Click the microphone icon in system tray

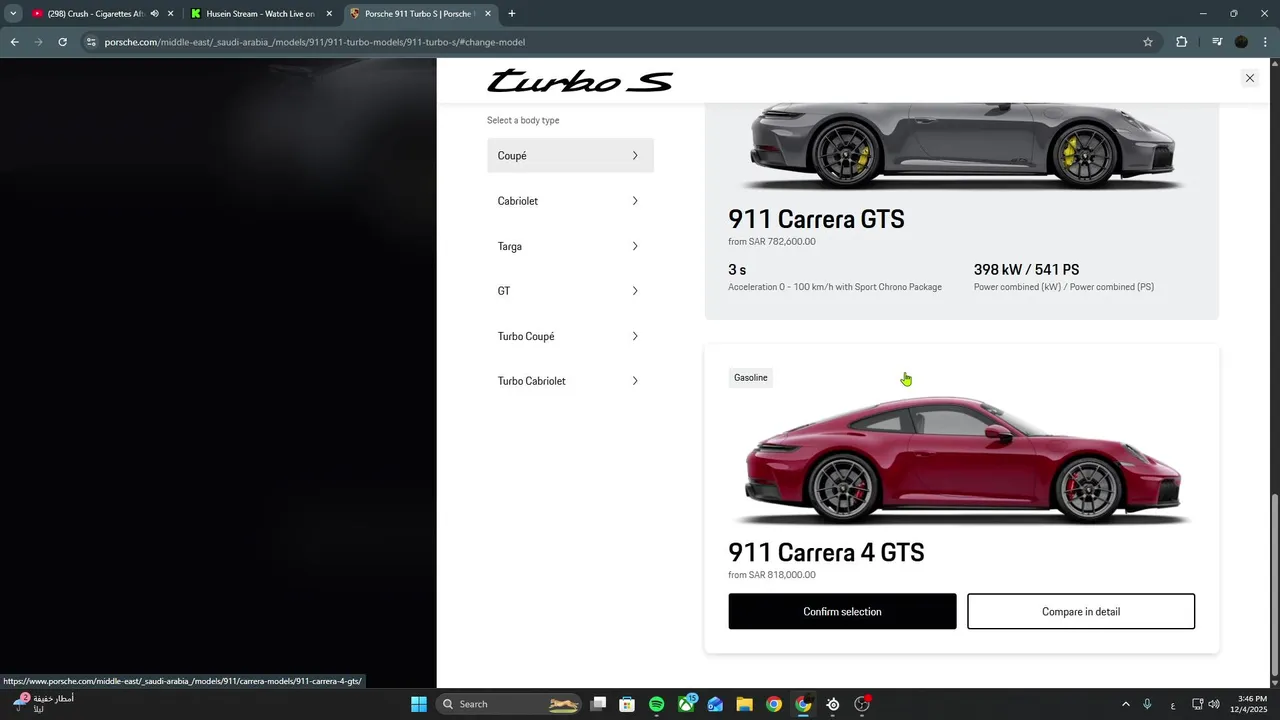(x=1147, y=704)
